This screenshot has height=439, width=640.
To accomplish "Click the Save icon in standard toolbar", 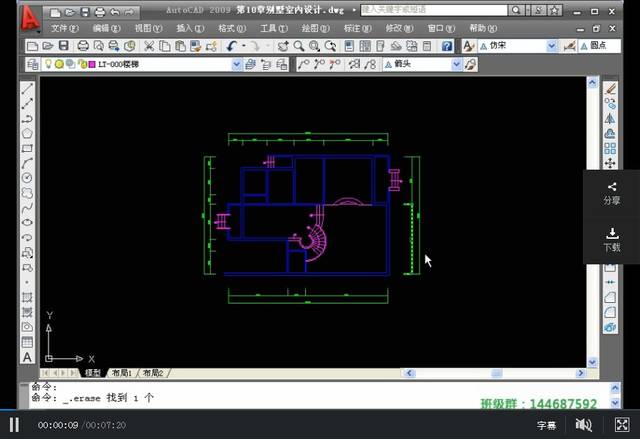I will coord(64,46).
